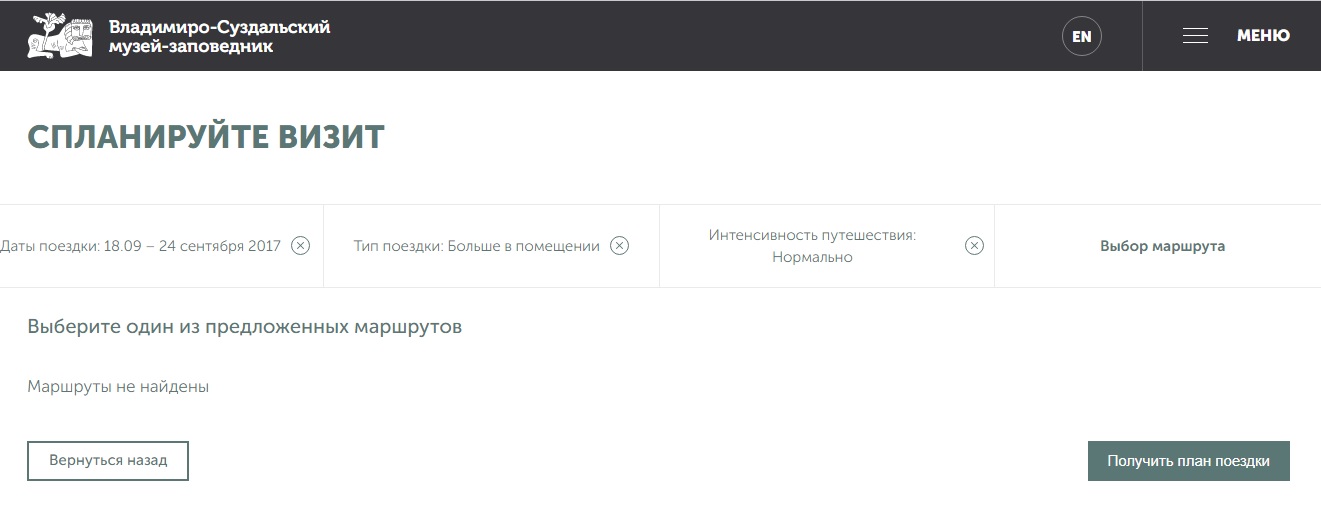Clear the trip dates with its X icon

point(300,246)
